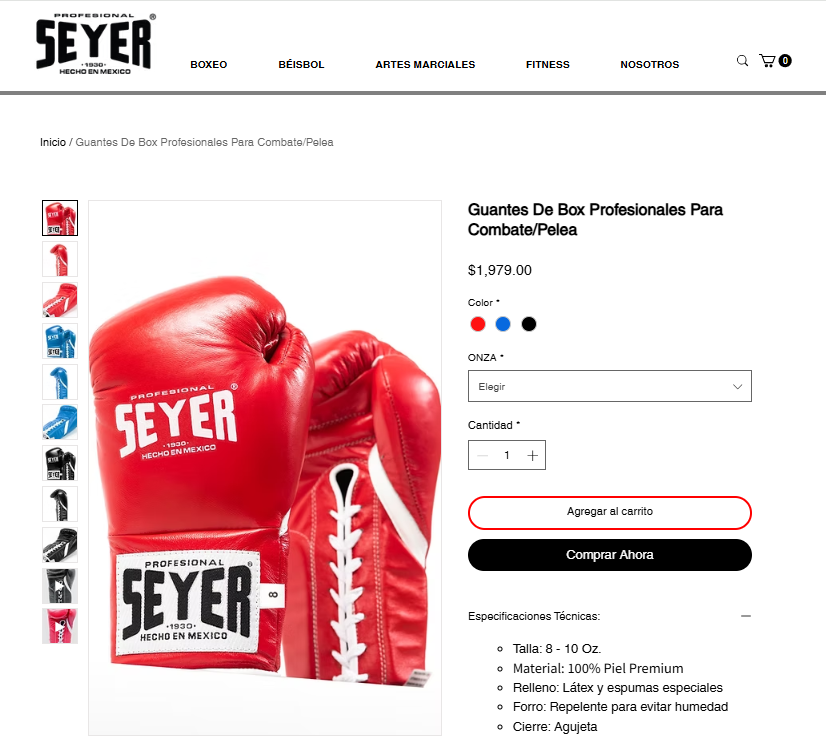The image size is (826, 740).
Task: Collapse Especificaciones Técnicas with minus icon
Action: coord(745,616)
